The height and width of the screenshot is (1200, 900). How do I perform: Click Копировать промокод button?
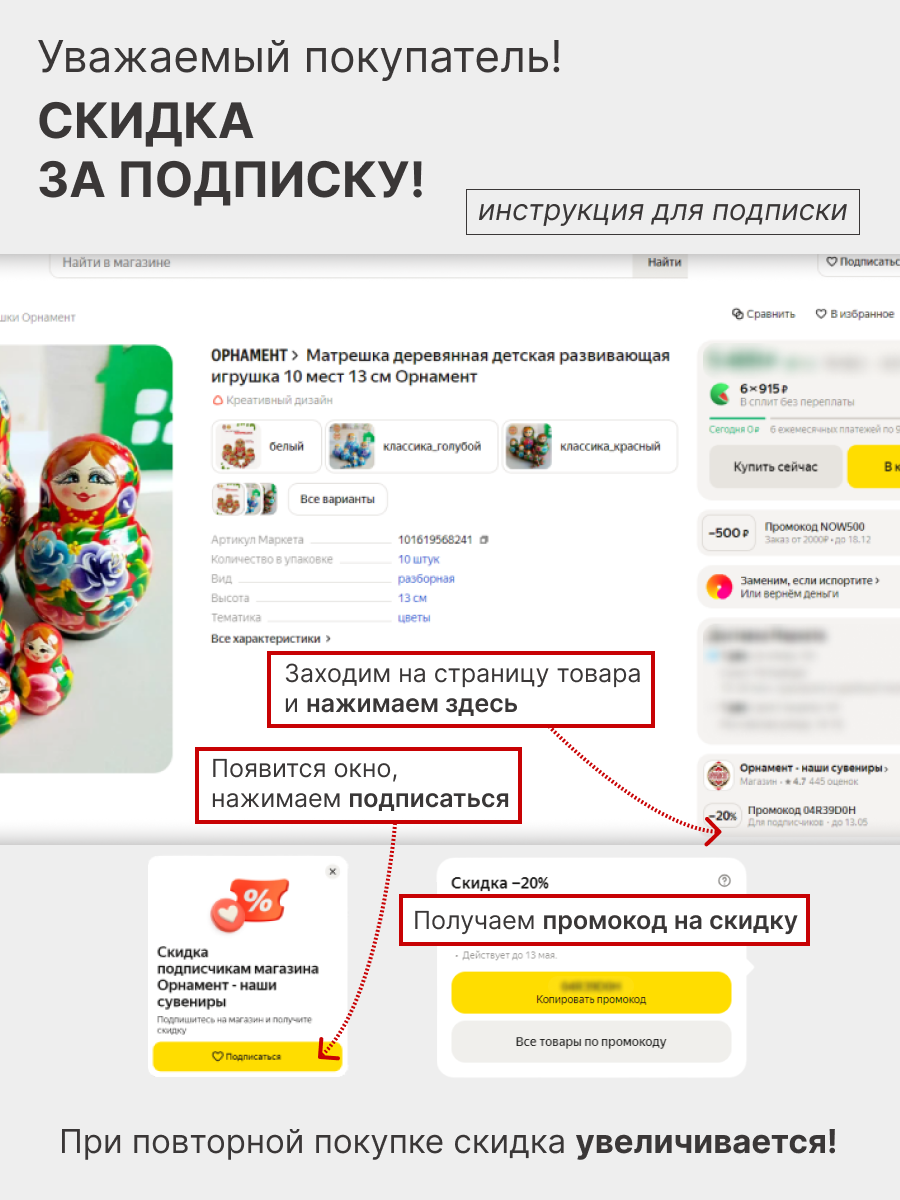pyautogui.click(x=591, y=992)
